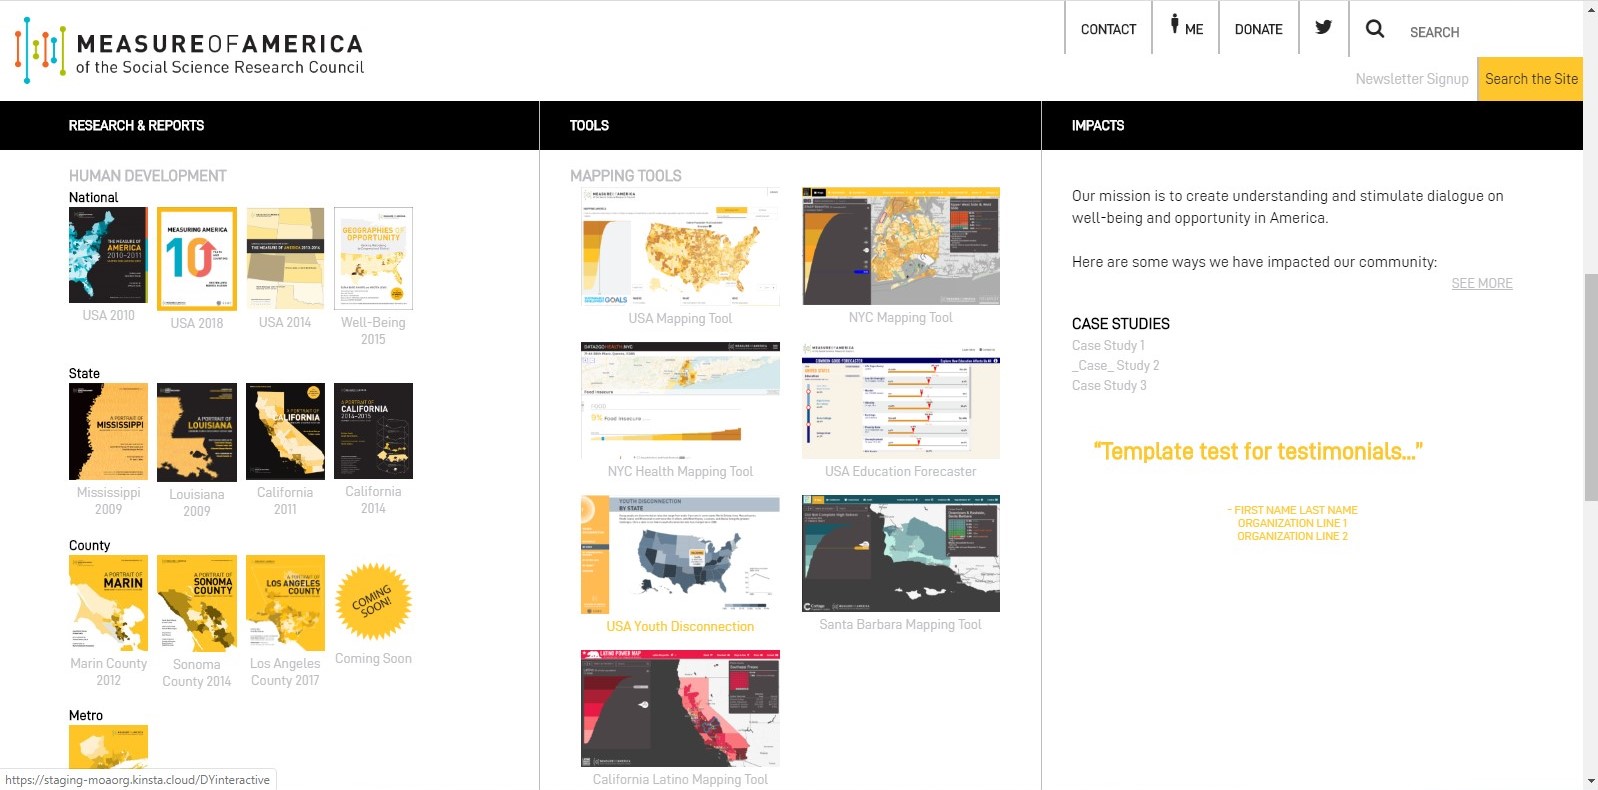
Task: Open the Well-Being 2015 report cover
Action: click(x=373, y=259)
